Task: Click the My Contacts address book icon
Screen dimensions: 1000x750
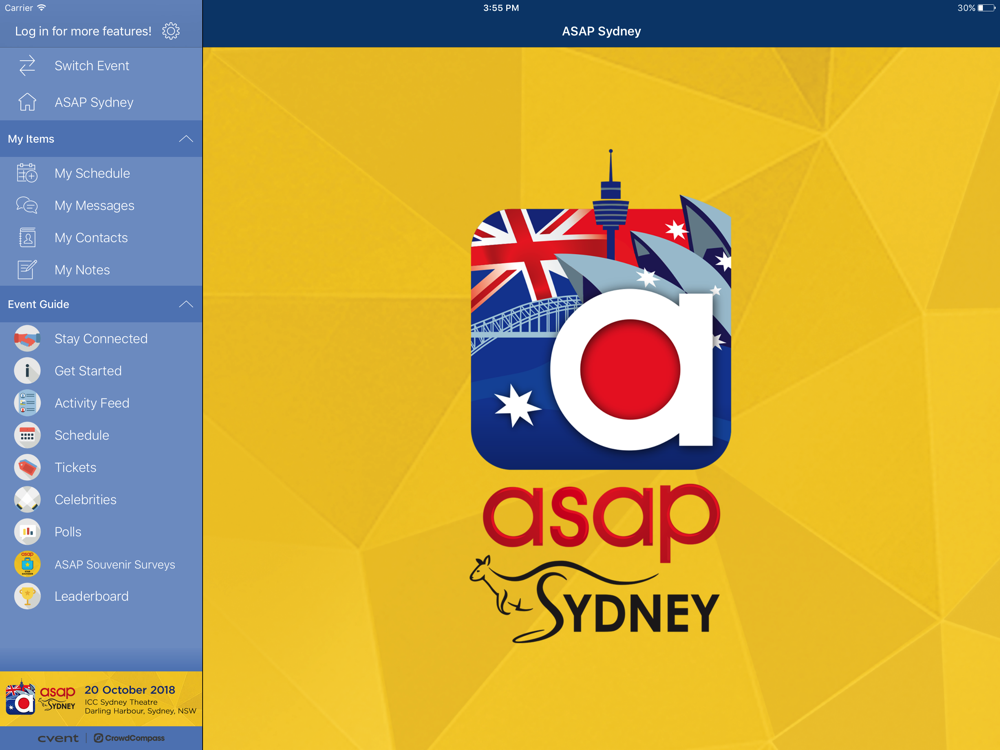Action: point(27,238)
